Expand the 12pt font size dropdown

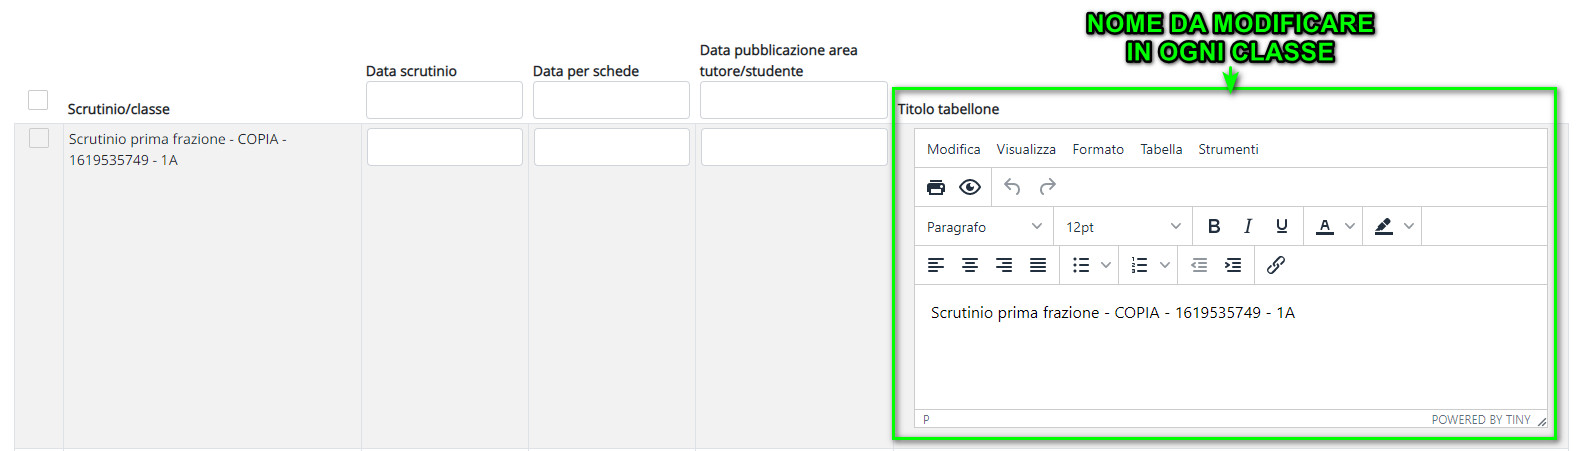coord(1123,227)
